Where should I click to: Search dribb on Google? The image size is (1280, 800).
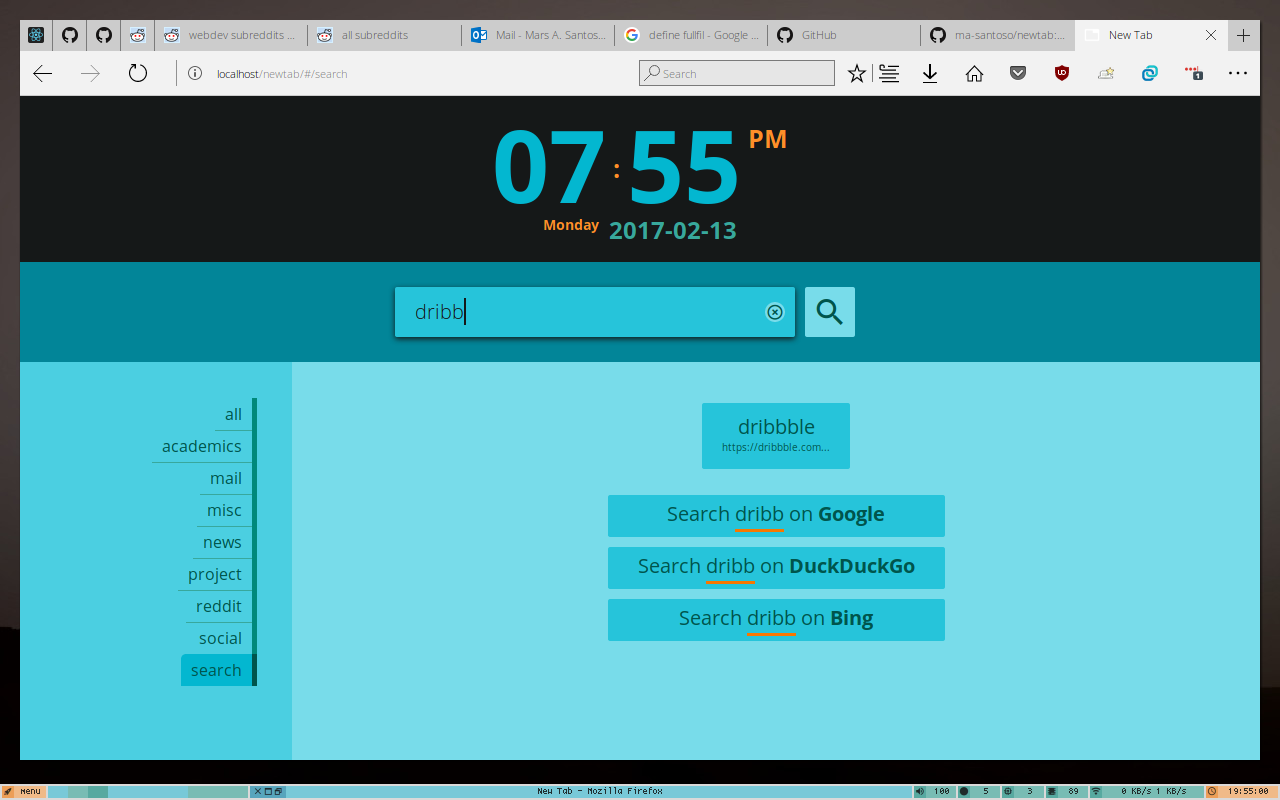776,516
